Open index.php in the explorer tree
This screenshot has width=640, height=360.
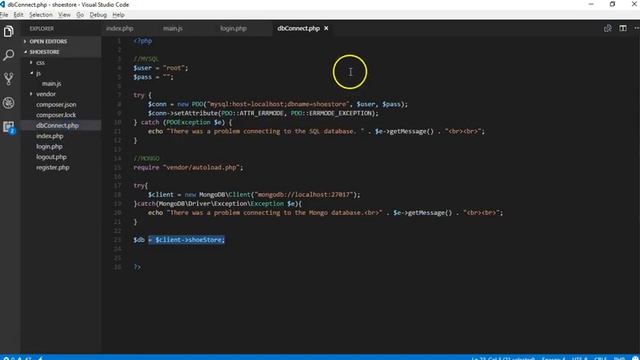(x=49, y=136)
